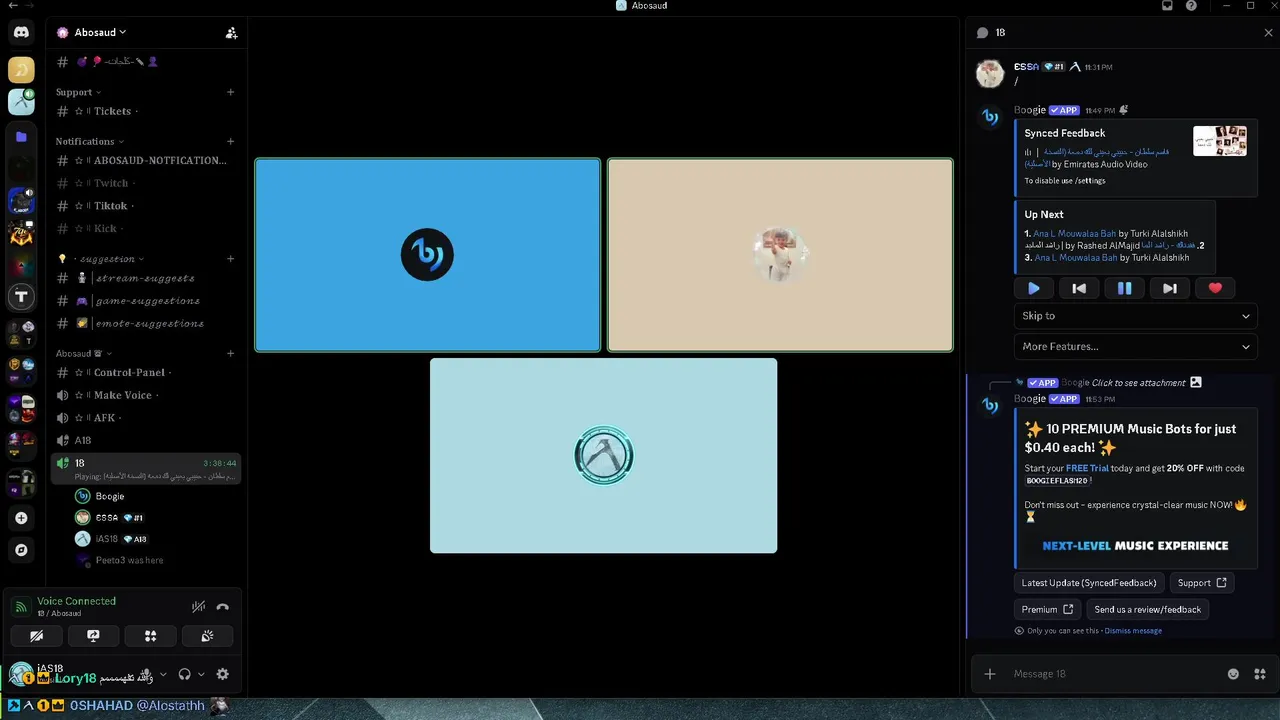
Task: Create channel in suggestion category
Action: (230, 259)
